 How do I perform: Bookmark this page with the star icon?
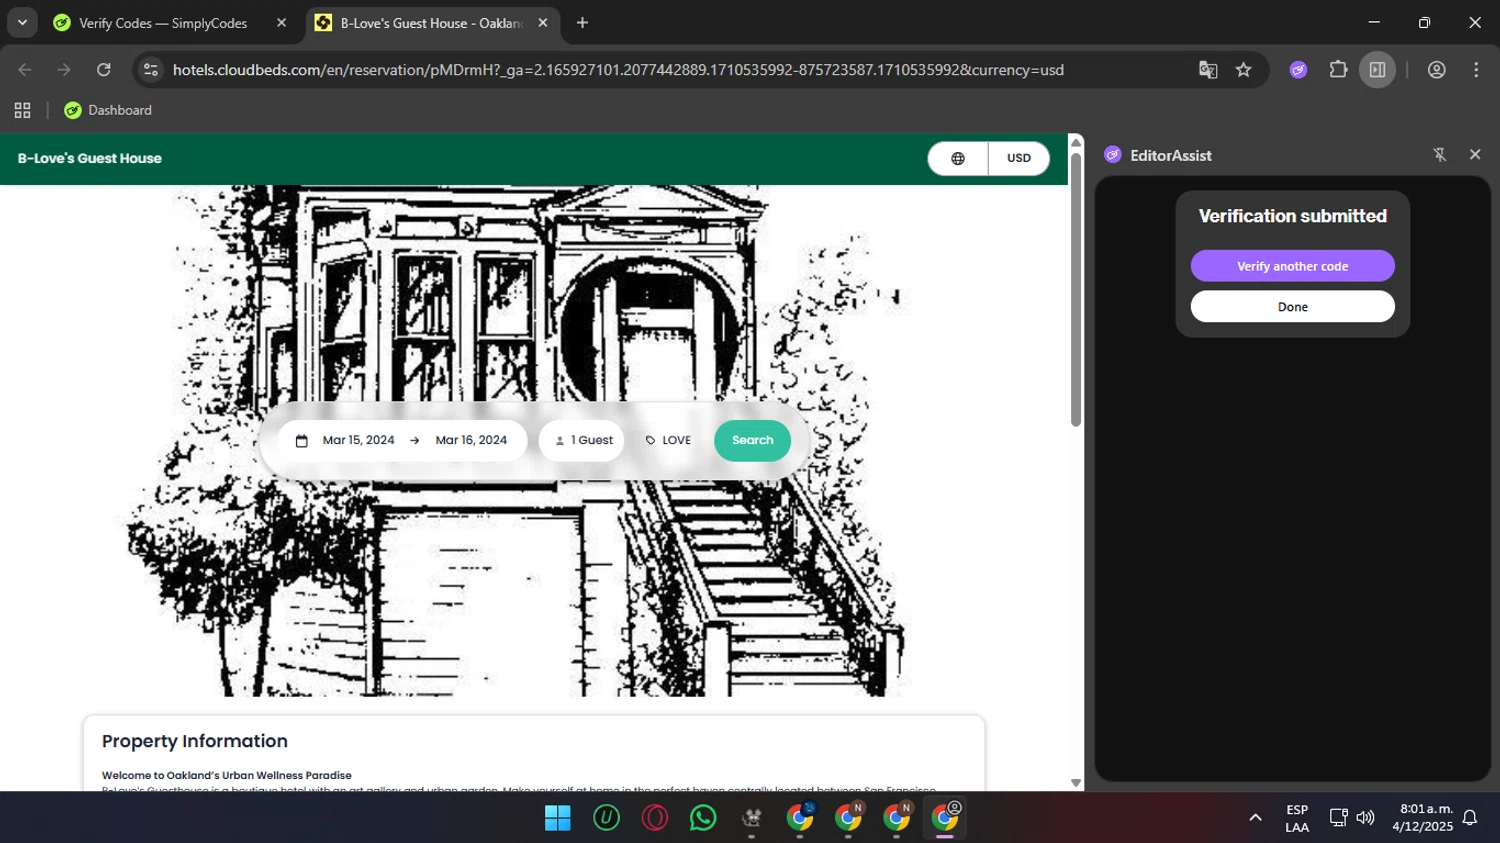[1243, 70]
